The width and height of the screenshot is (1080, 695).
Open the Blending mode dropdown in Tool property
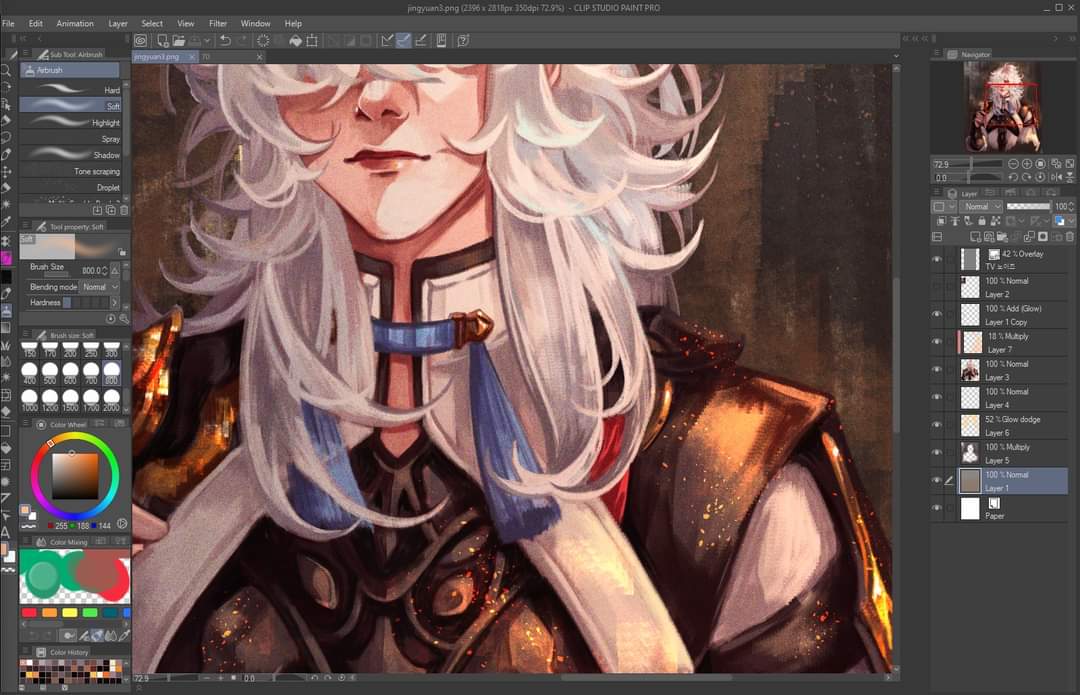[101, 287]
